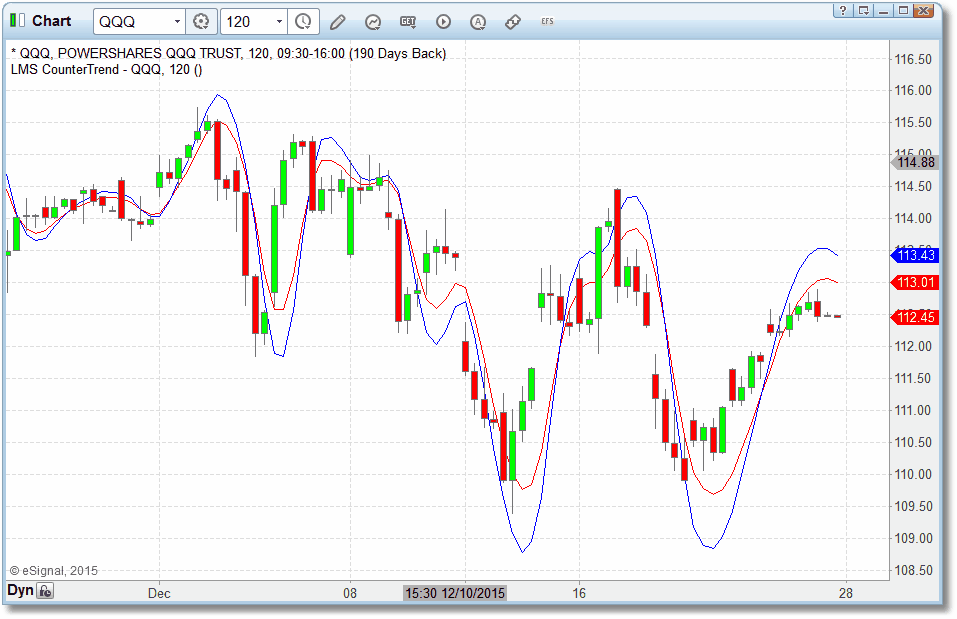This screenshot has height=619, width=957.
Task: Click the '15:30 12/10/2015' cursor time label
Action: pyautogui.click(x=455, y=593)
